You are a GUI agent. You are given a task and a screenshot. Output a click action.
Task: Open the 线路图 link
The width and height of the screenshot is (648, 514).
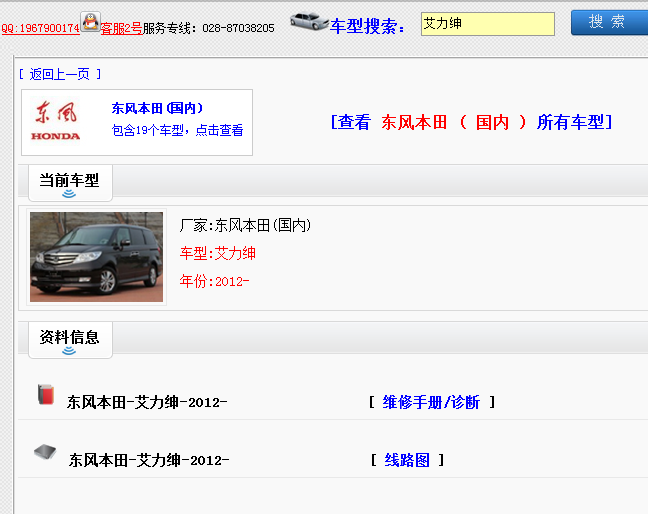pyautogui.click(x=407, y=460)
